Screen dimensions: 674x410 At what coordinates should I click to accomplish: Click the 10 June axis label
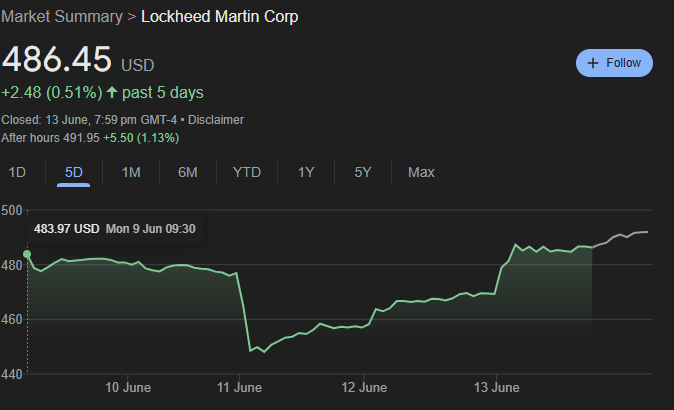pos(128,388)
